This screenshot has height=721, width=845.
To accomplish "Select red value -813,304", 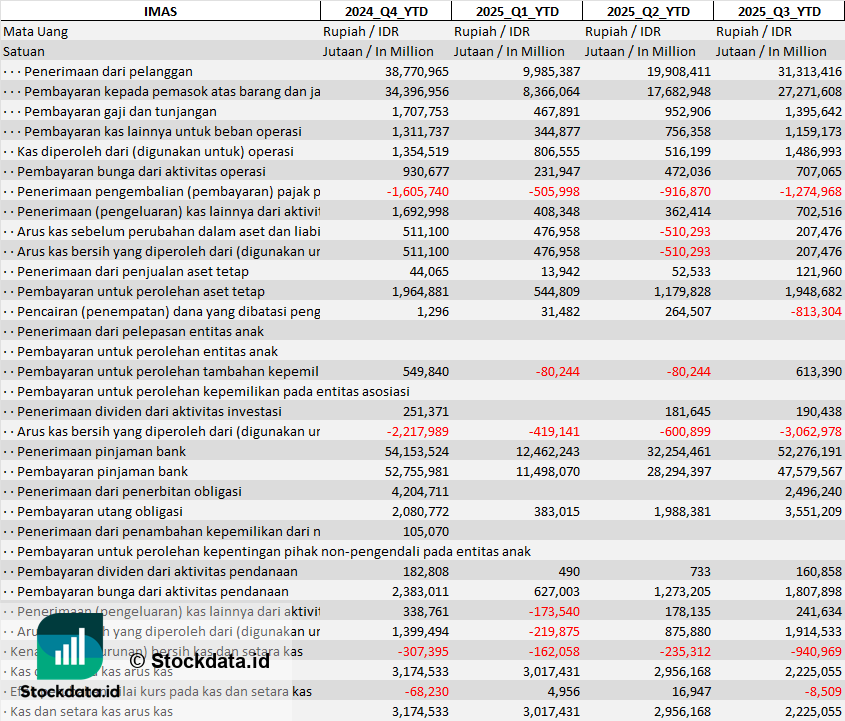I will pyautogui.click(x=816, y=311).
